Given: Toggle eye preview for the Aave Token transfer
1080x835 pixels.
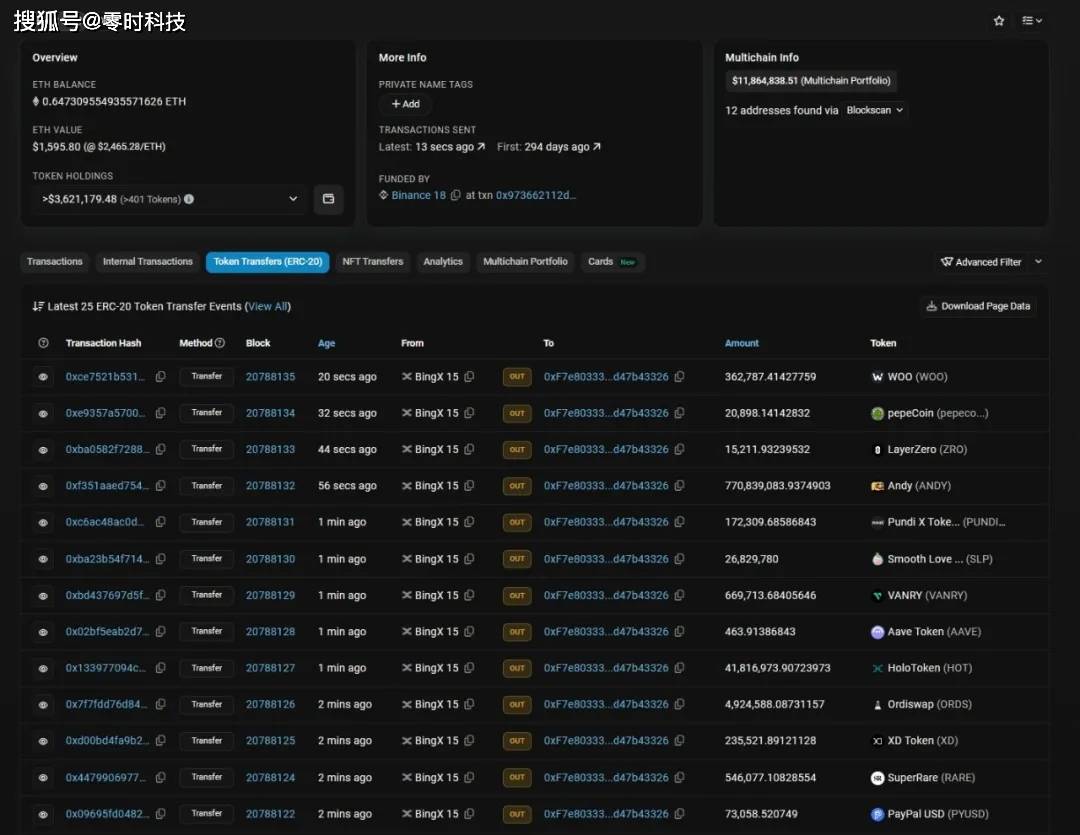Looking at the screenshot, I should coord(43,632).
